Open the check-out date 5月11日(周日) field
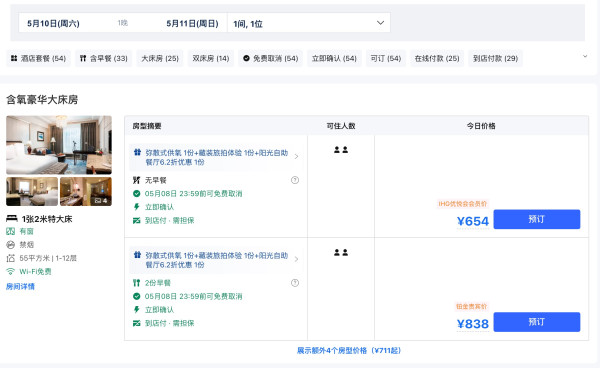The width and height of the screenshot is (600, 368). coord(192,24)
